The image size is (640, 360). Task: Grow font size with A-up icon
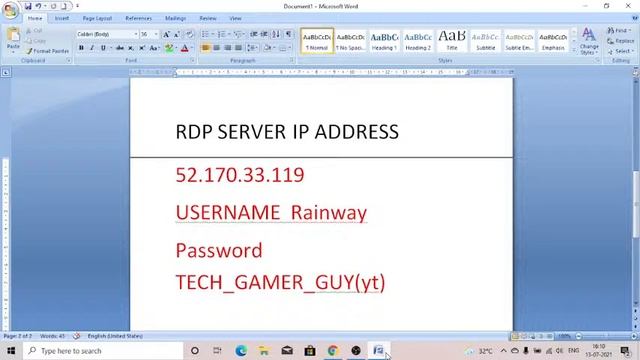pos(167,34)
